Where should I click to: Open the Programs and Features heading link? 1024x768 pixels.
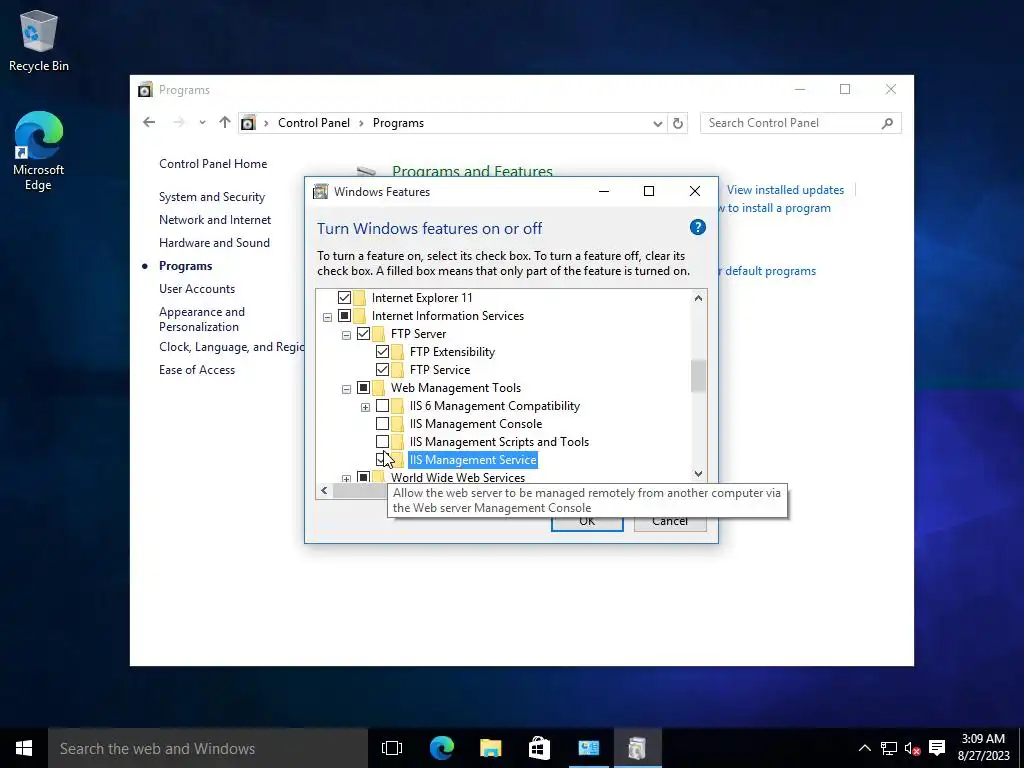[x=472, y=171]
